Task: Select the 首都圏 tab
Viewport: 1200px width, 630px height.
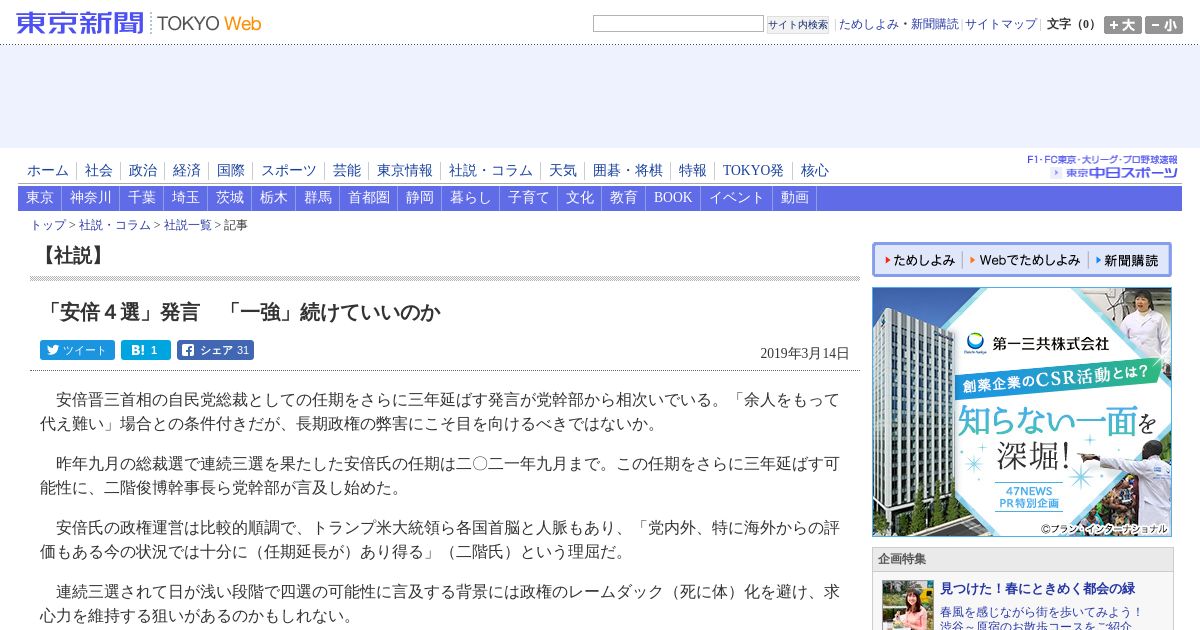Action: [369, 198]
